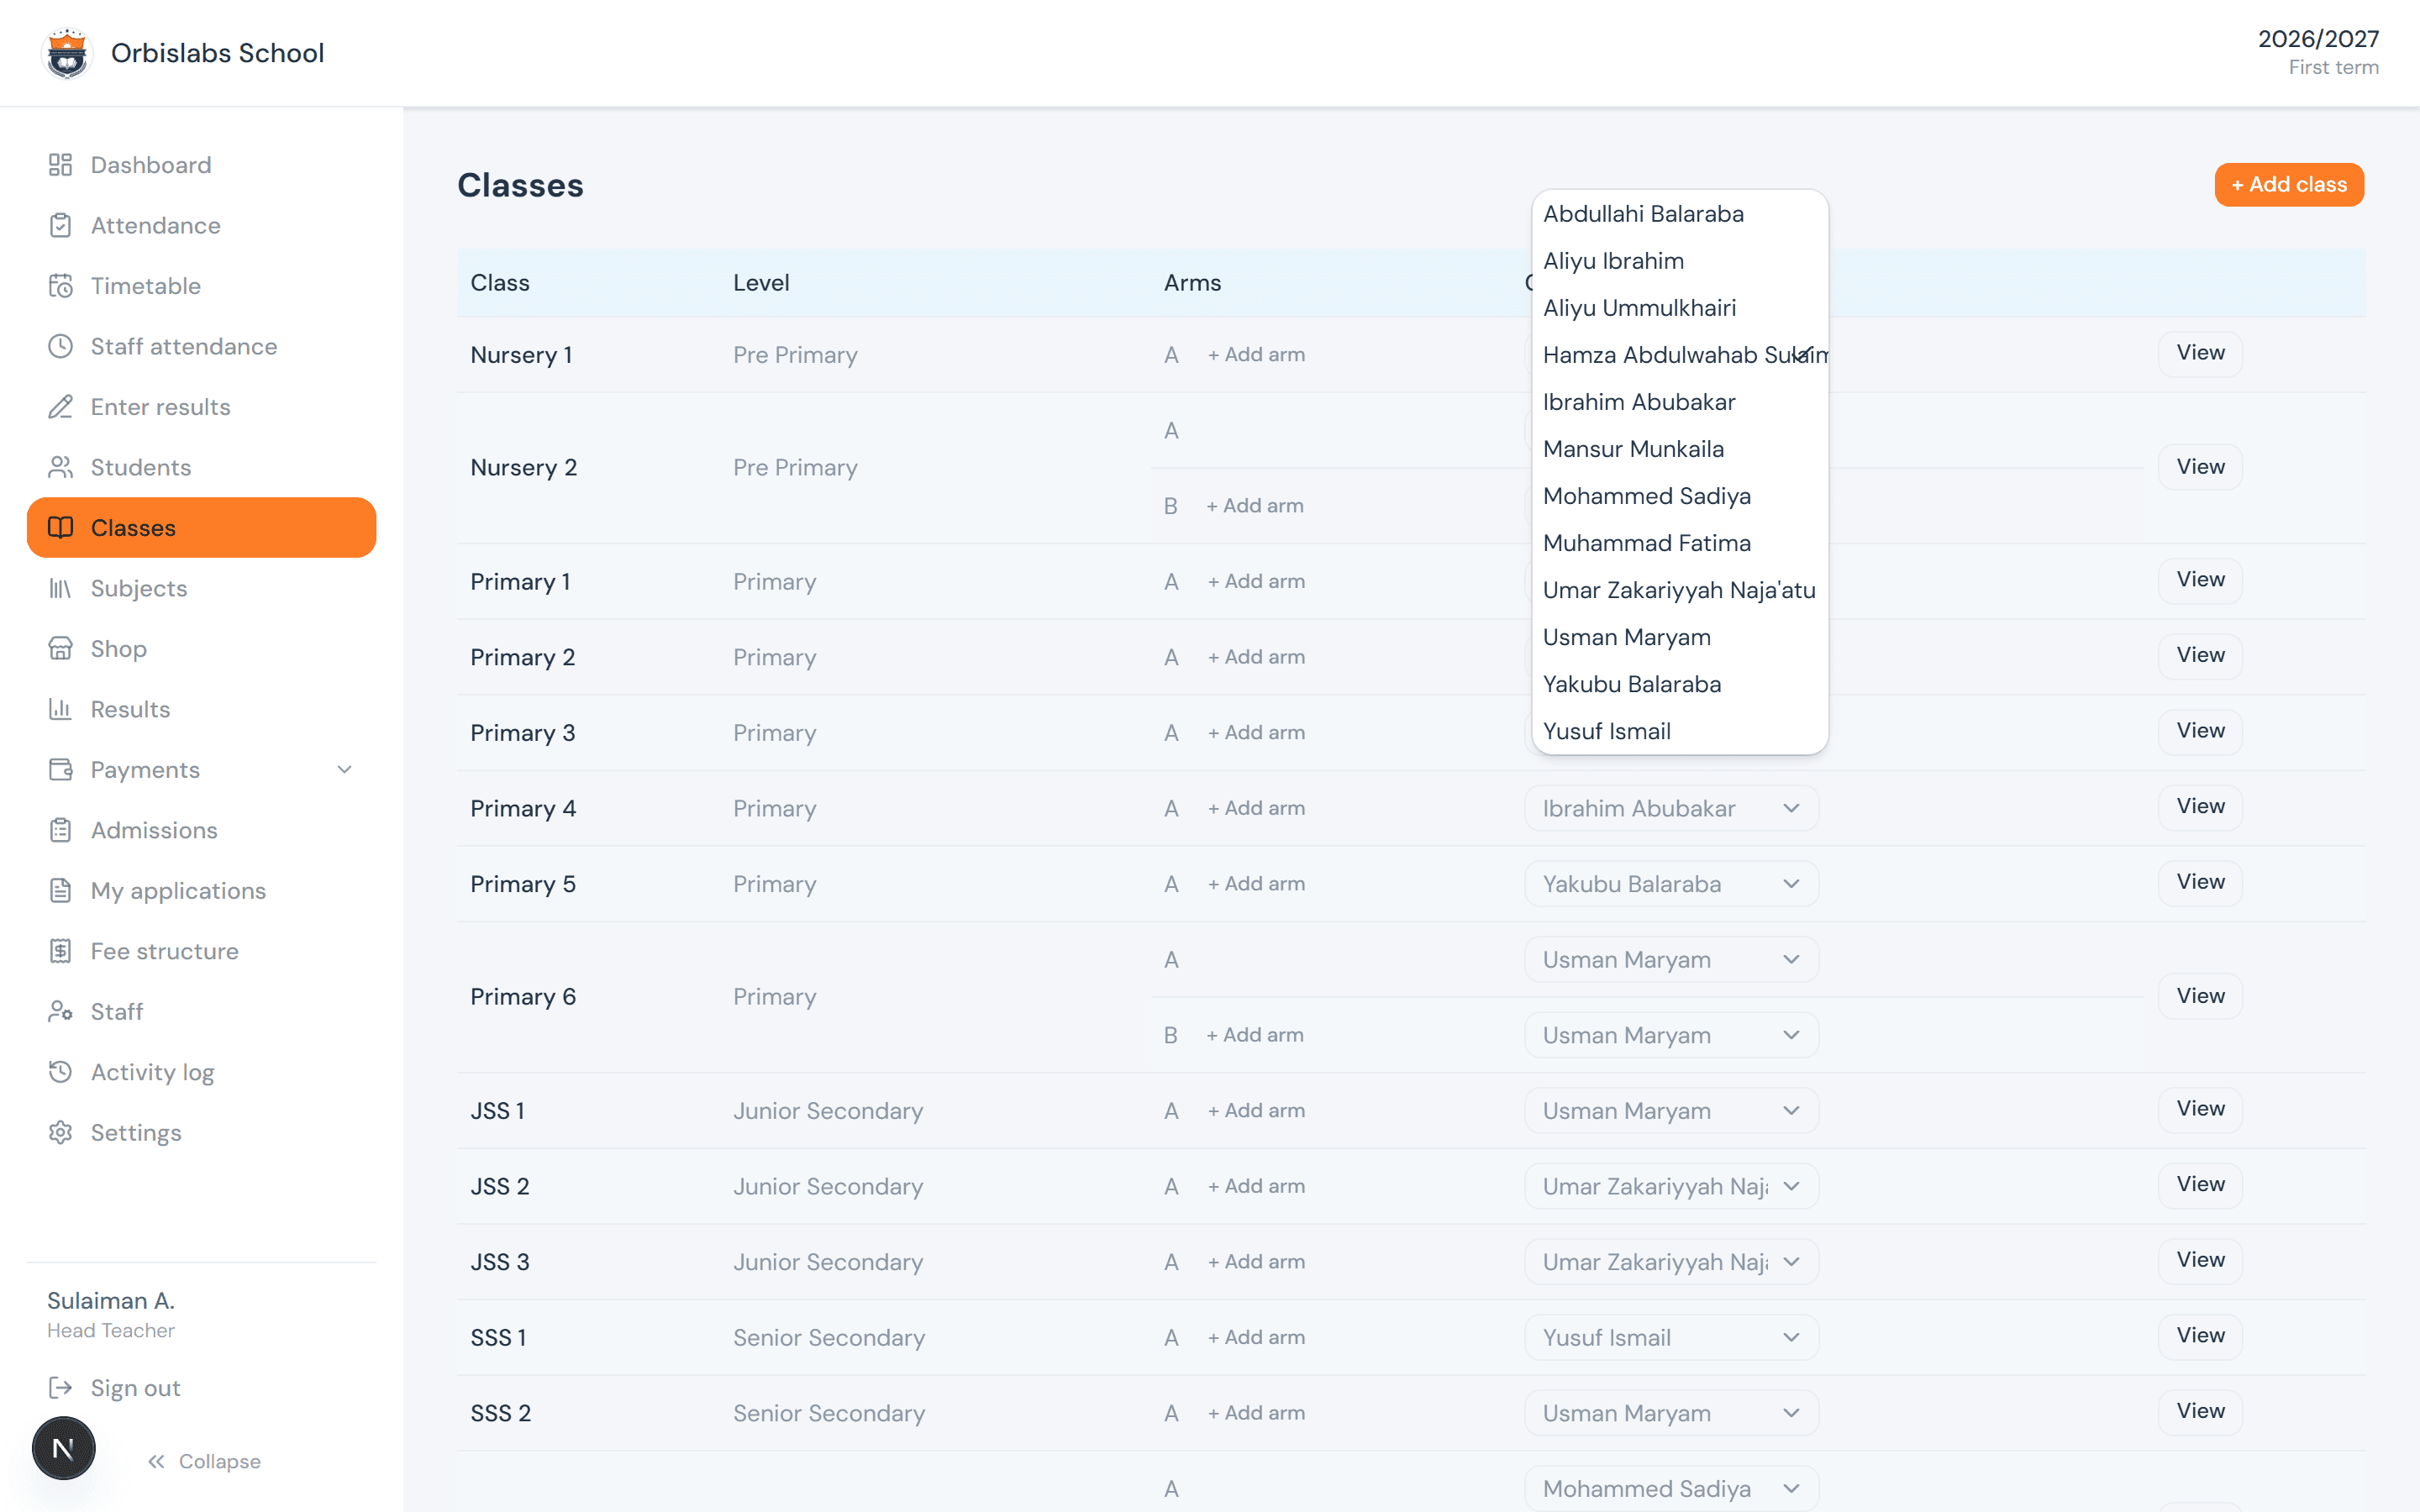Click the Settings gear icon
The width and height of the screenshot is (2420, 1512).
coord(60,1133)
